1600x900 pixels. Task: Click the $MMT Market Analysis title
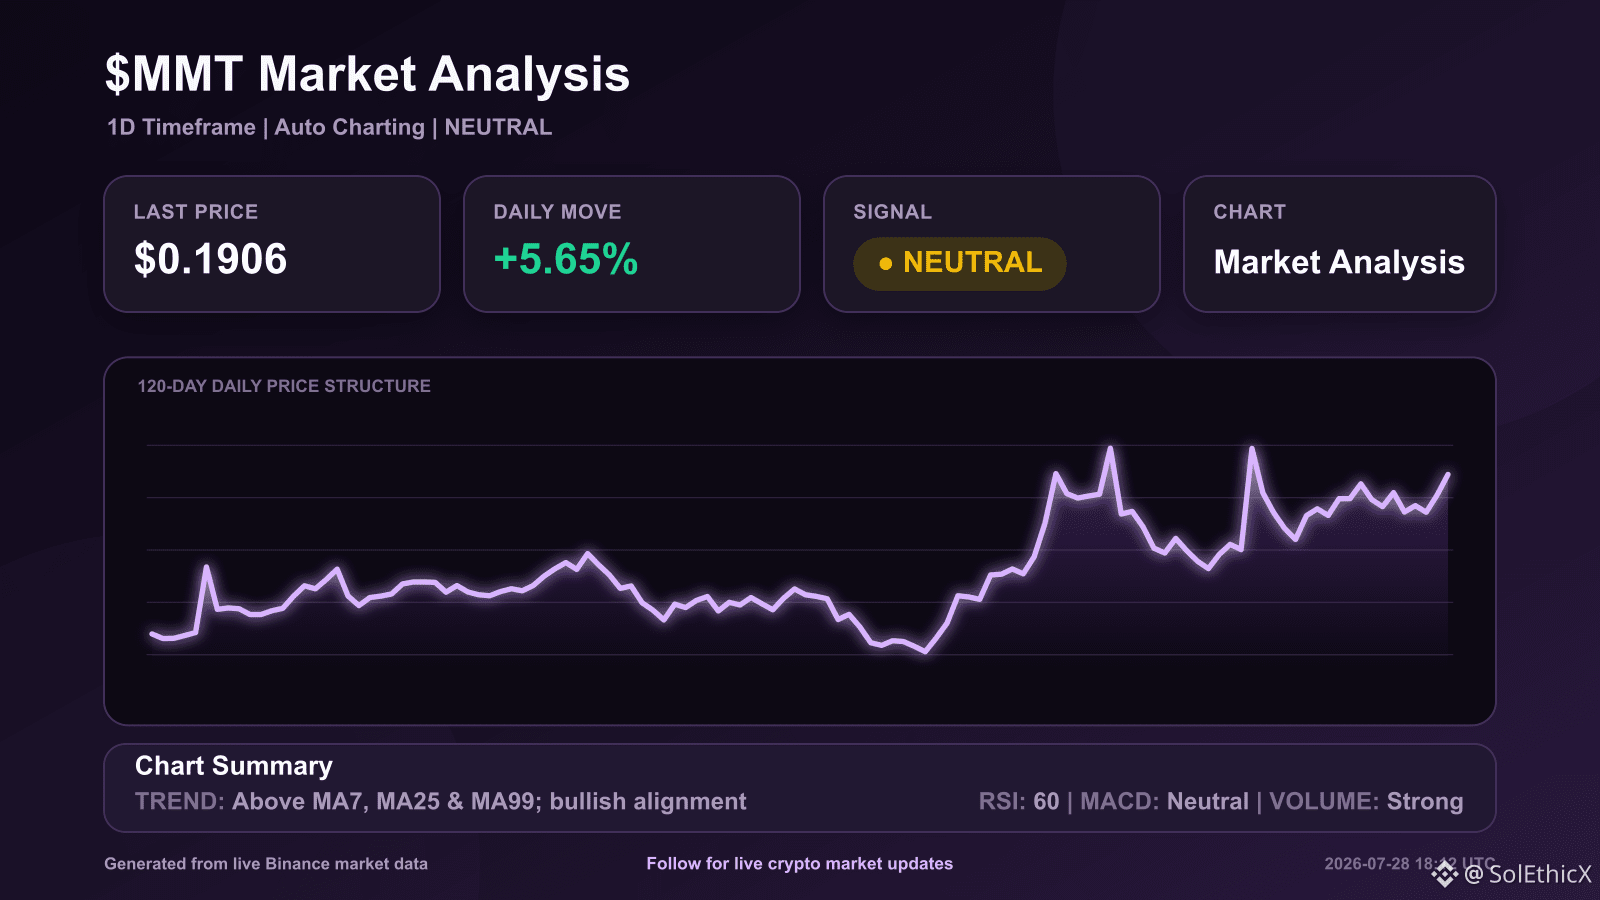point(367,75)
